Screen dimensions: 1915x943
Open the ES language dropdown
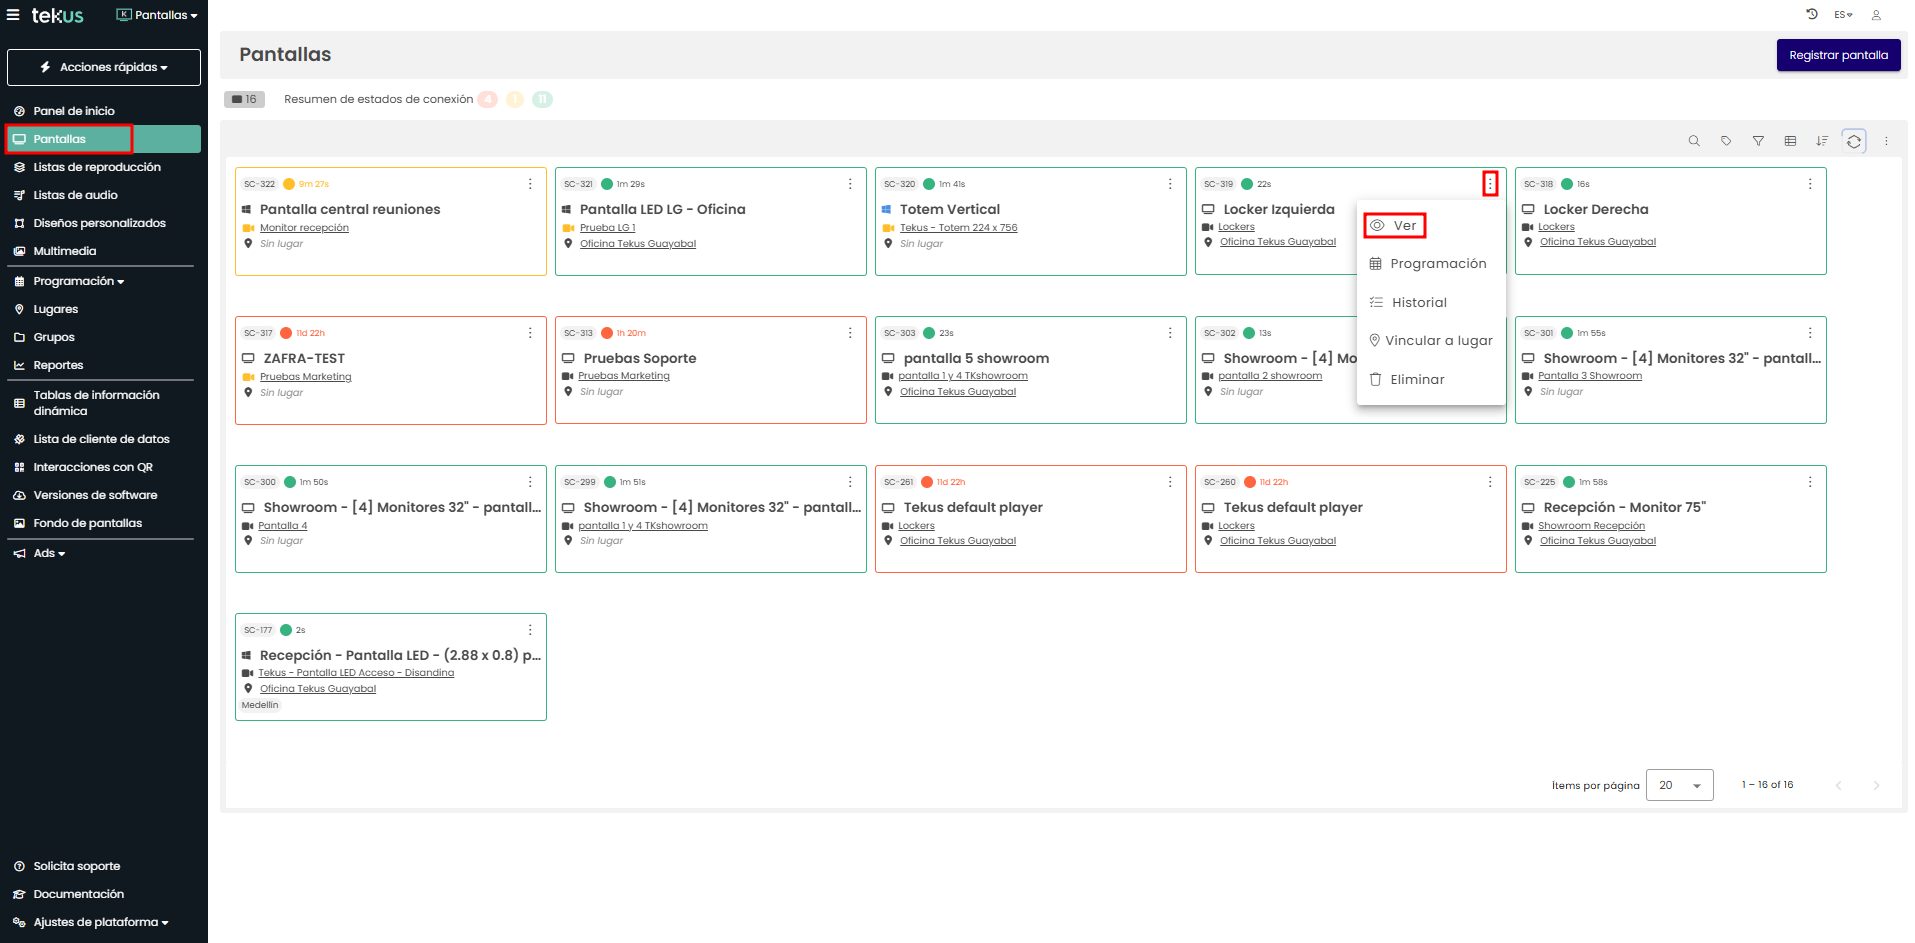(x=1843, y=15)
